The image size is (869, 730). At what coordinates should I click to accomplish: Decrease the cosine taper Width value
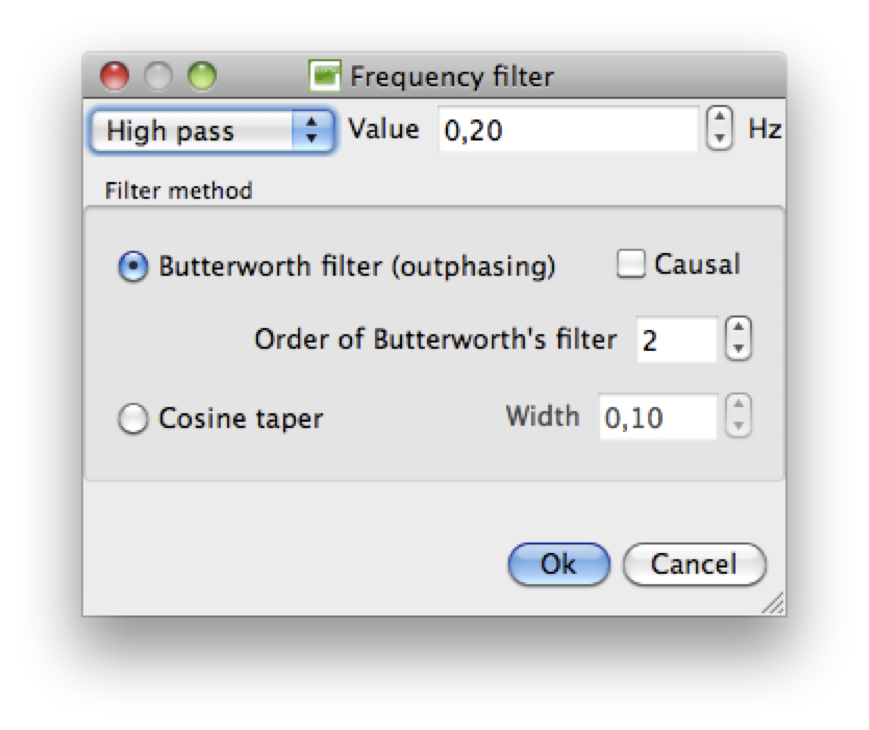(737, 426)
